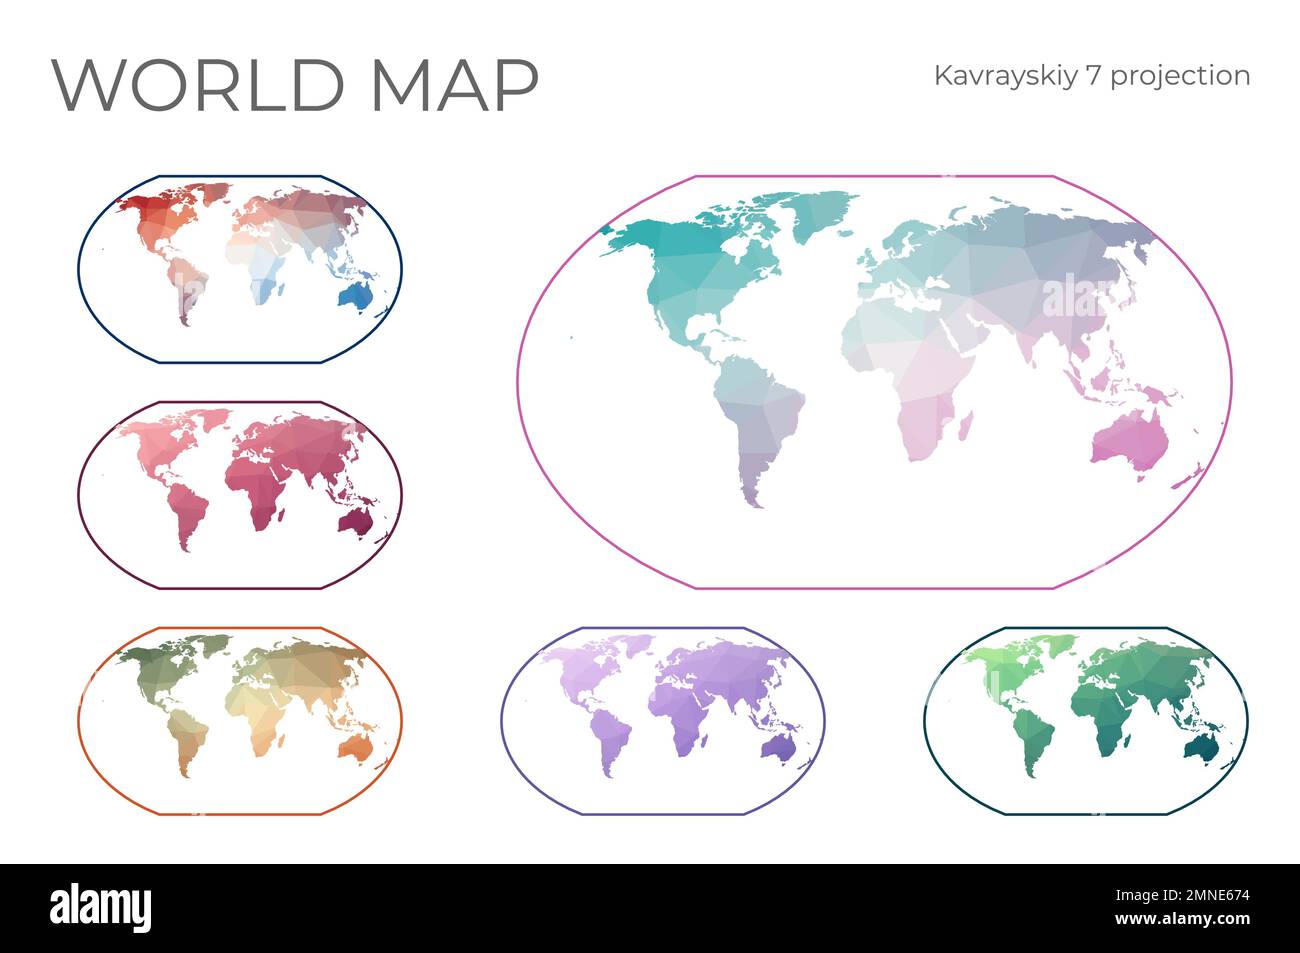Screen dimensions: 1300x953
Task: Select the purple world map thumbnail
Action: pos(663,721)
